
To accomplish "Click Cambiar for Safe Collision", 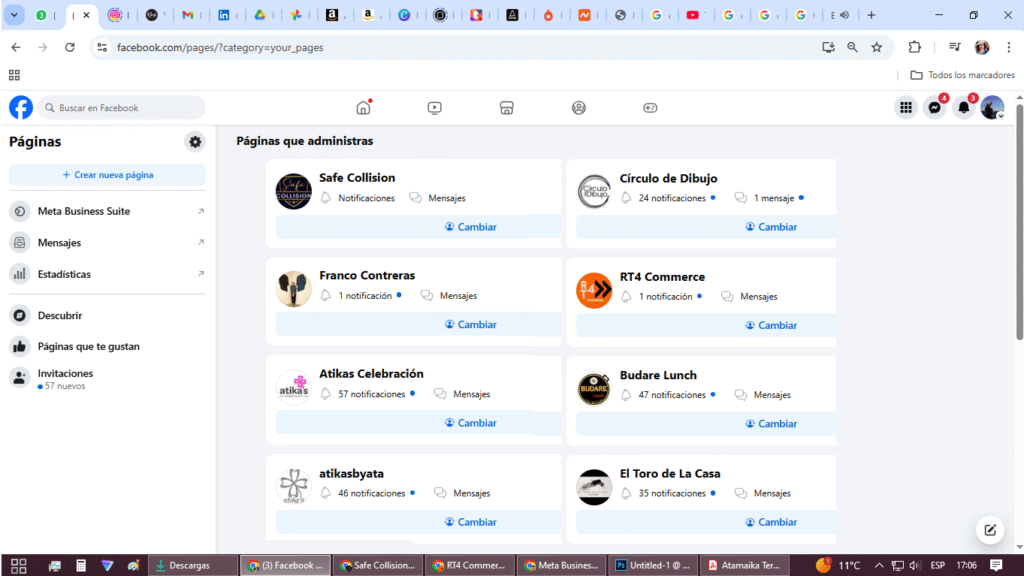I will pyautogui.click(x=419, y=227).
